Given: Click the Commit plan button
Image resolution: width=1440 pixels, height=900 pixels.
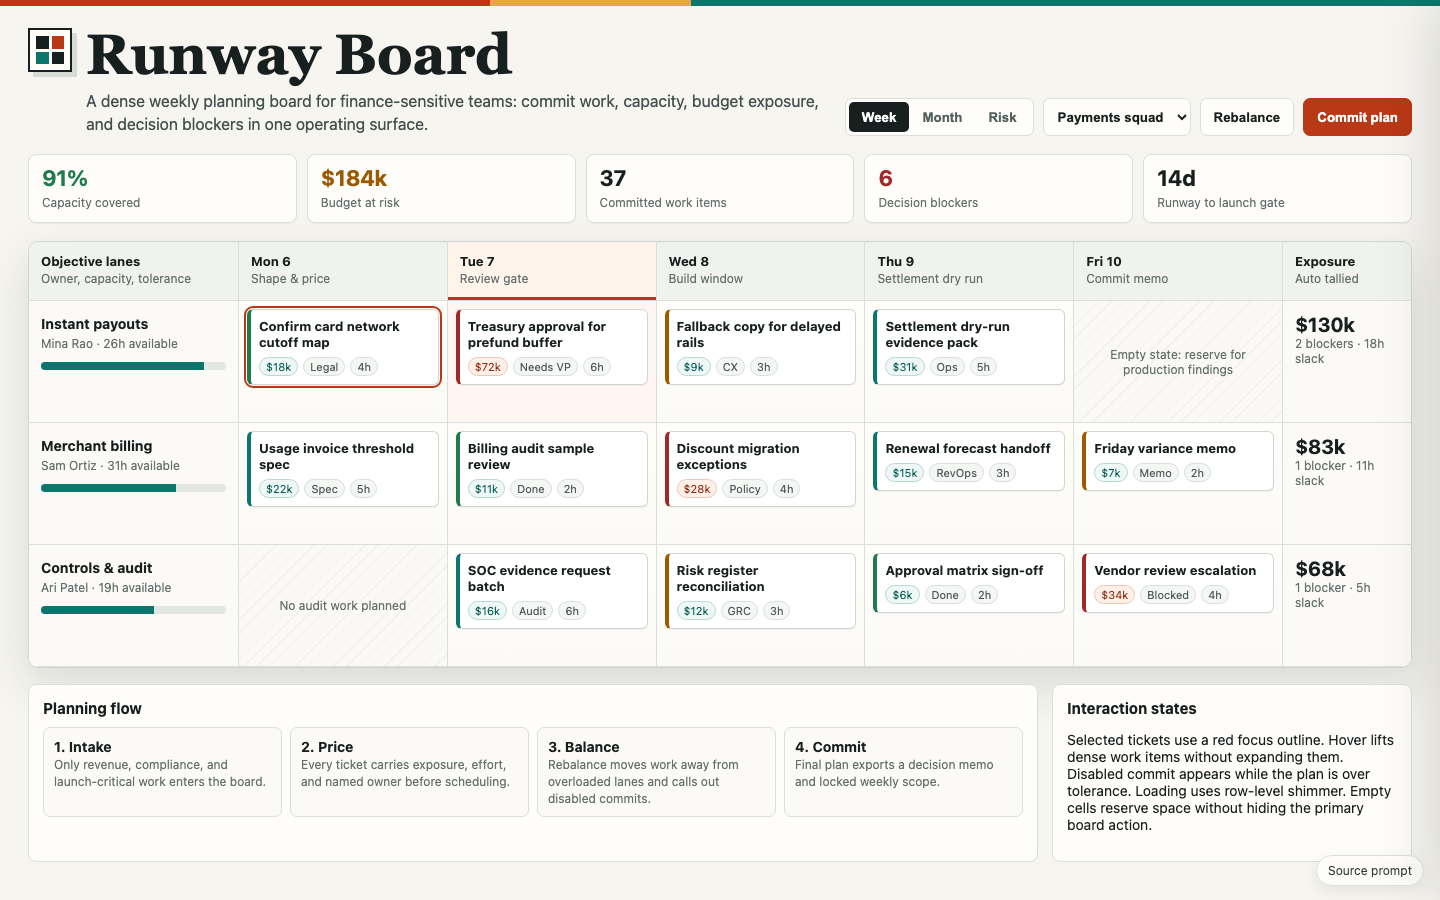Looking at the screenshot, I should point(1357,117).
